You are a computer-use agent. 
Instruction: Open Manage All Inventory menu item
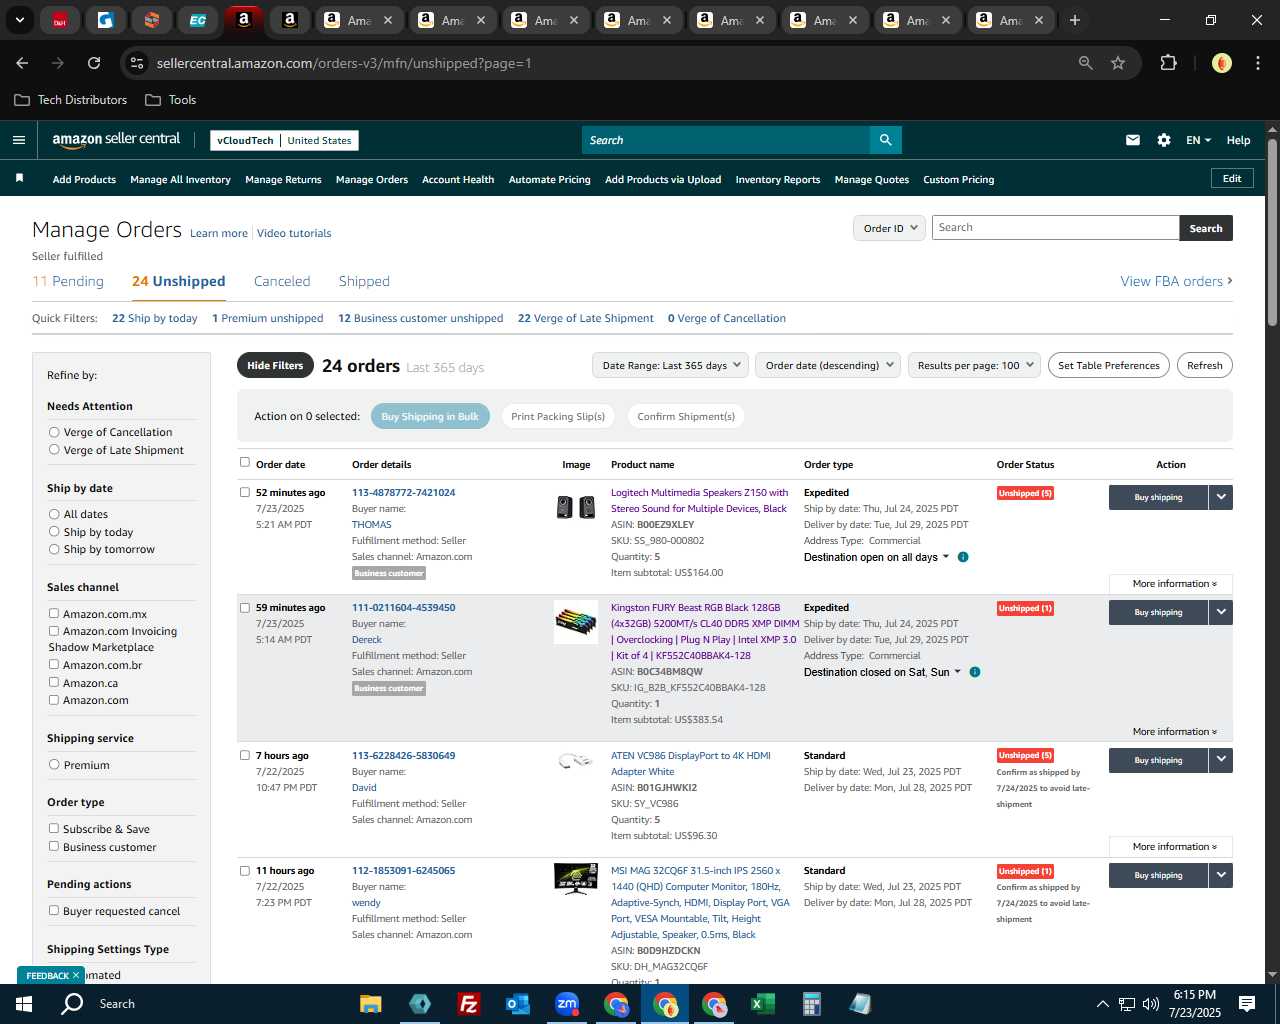(180, 180)
